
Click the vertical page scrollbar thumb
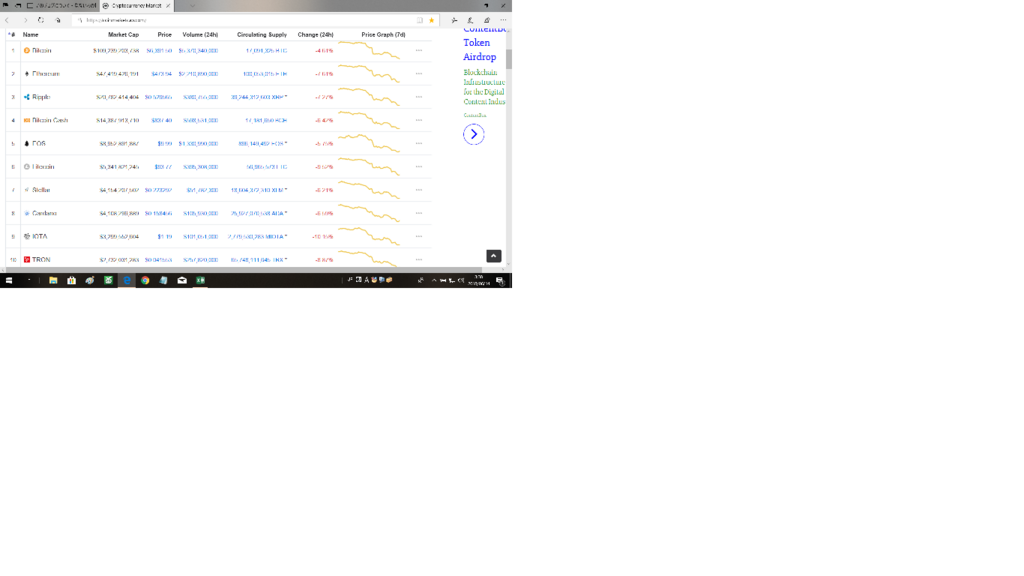509,59
